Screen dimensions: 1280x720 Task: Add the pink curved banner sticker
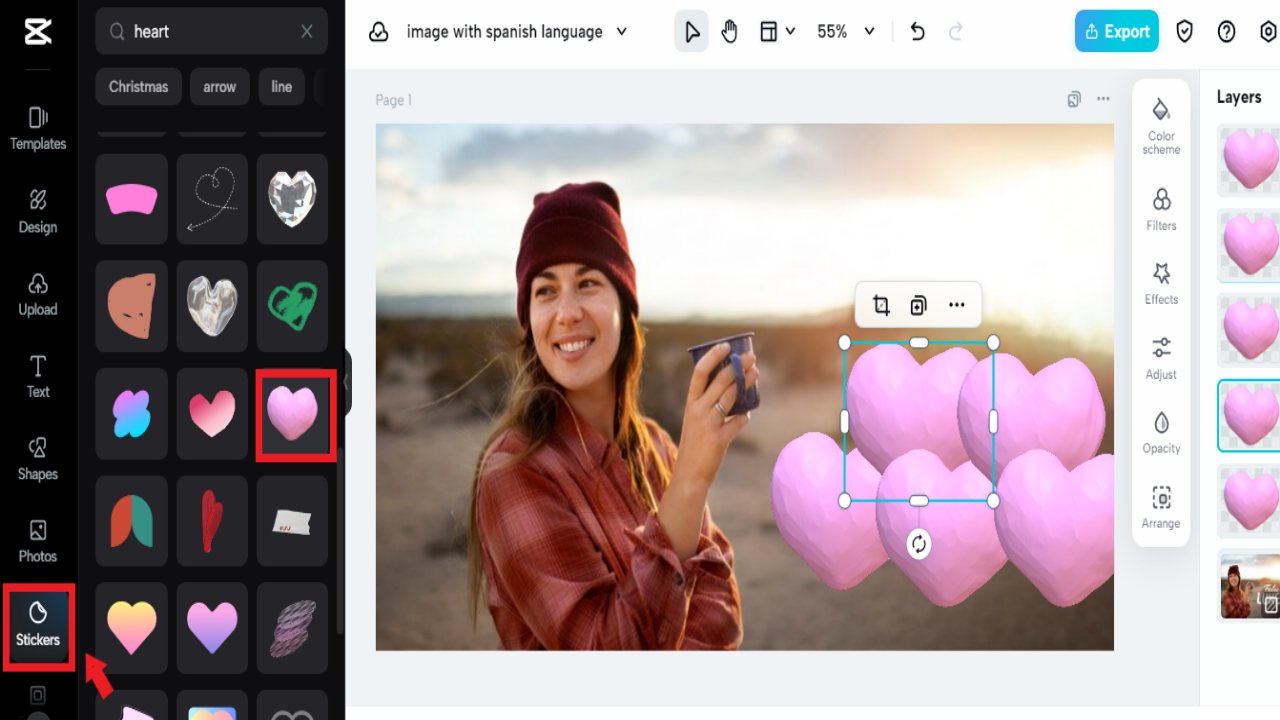(x=132, y=199)
